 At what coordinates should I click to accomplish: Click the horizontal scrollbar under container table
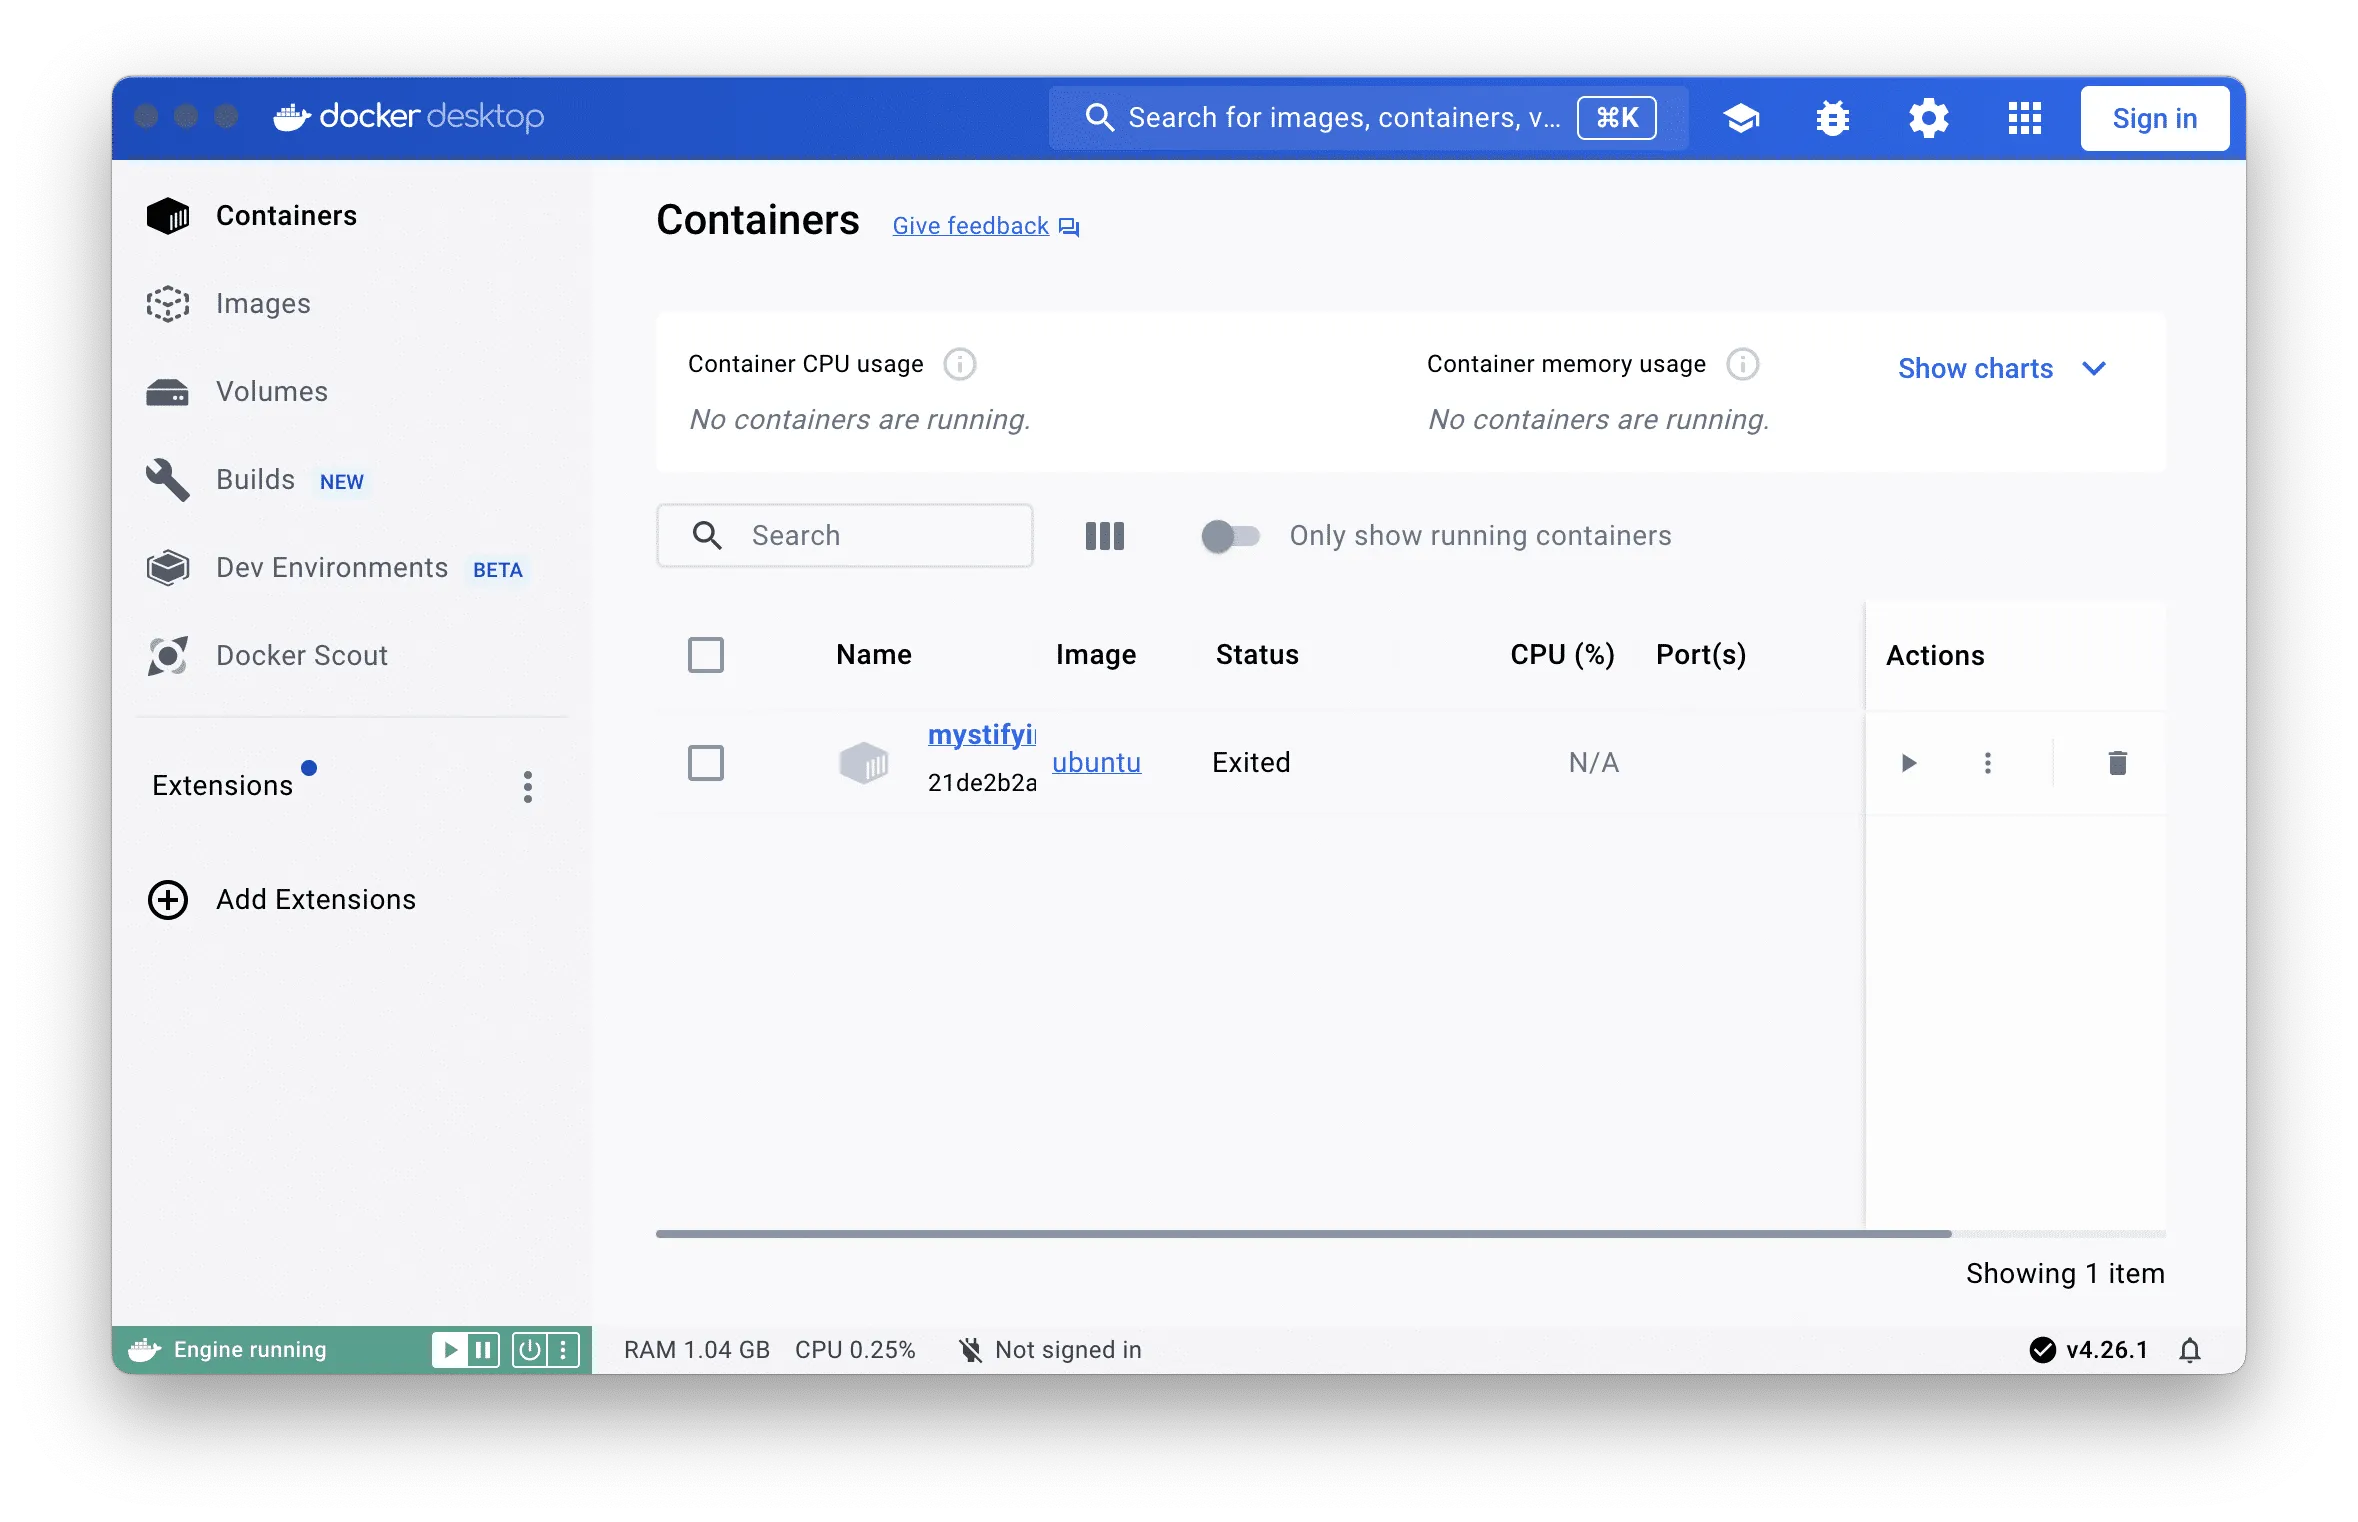[1303, 1234]
